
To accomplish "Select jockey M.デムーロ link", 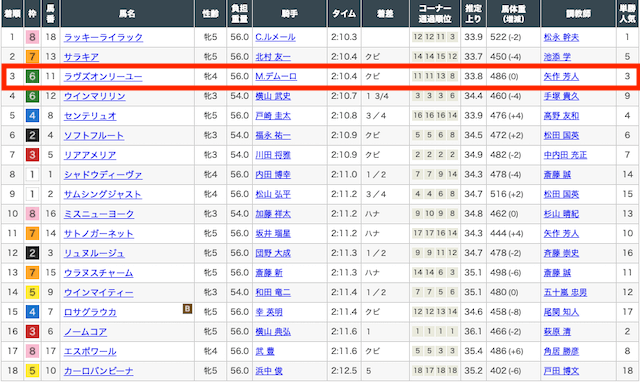I will 276,77.
